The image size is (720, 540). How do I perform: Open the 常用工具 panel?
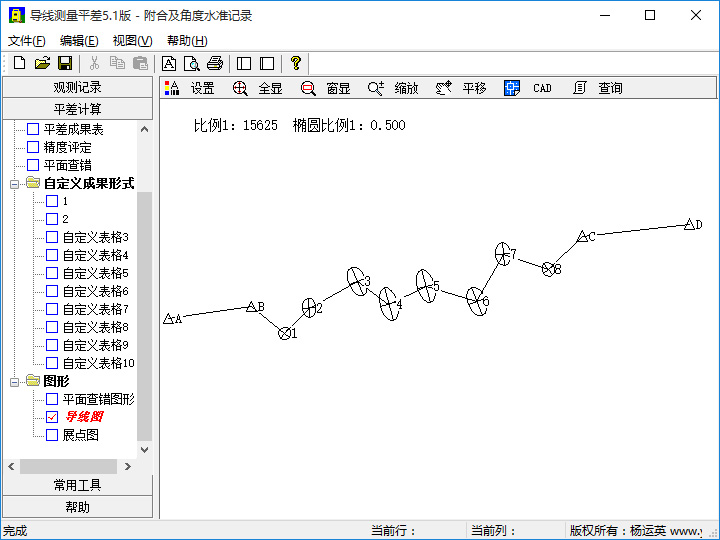coord(77,485)
